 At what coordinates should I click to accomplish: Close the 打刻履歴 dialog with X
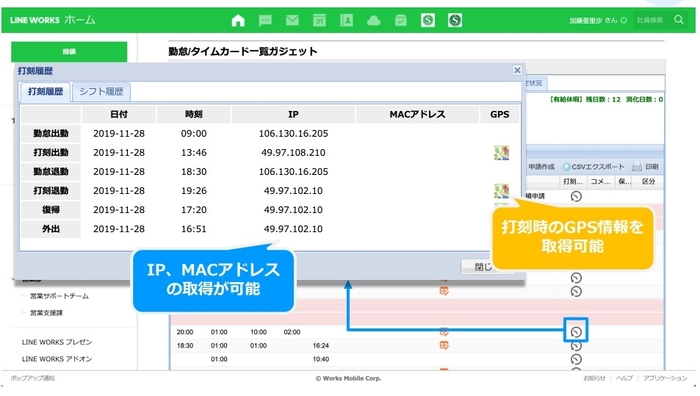517,70
